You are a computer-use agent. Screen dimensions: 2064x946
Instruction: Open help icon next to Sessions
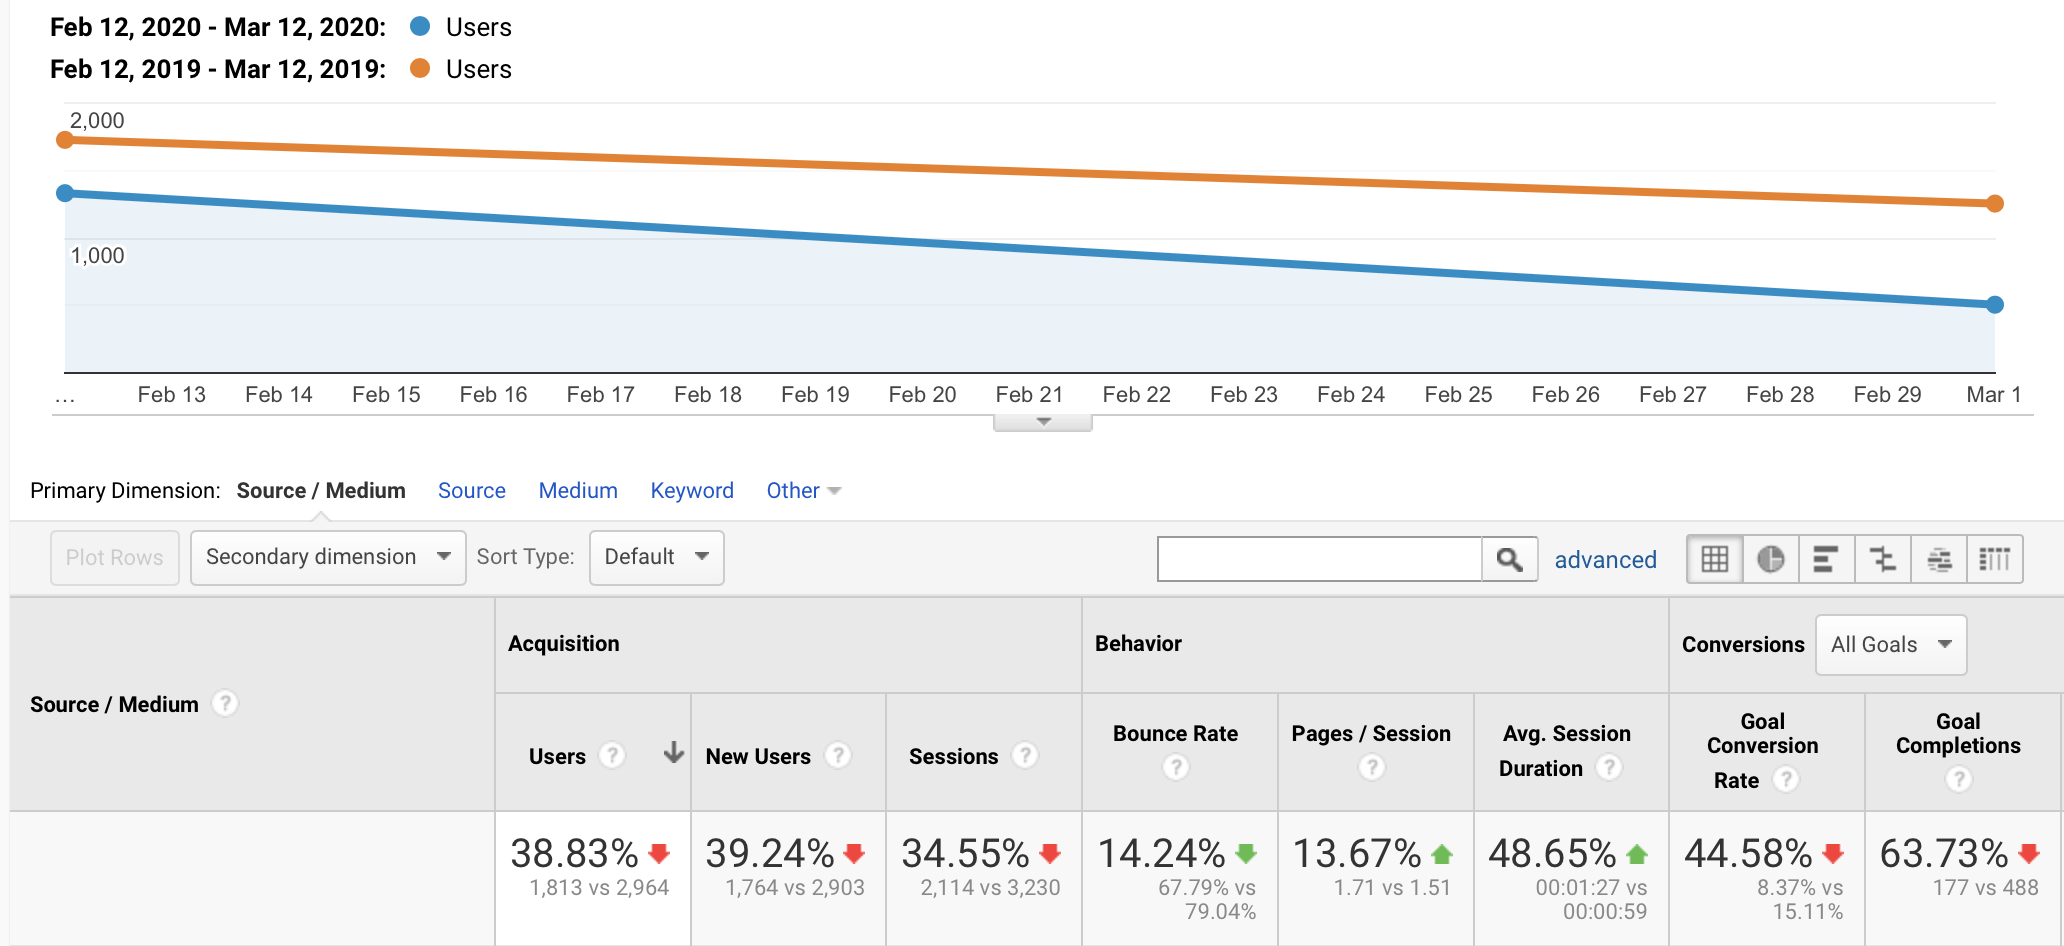1025,755
